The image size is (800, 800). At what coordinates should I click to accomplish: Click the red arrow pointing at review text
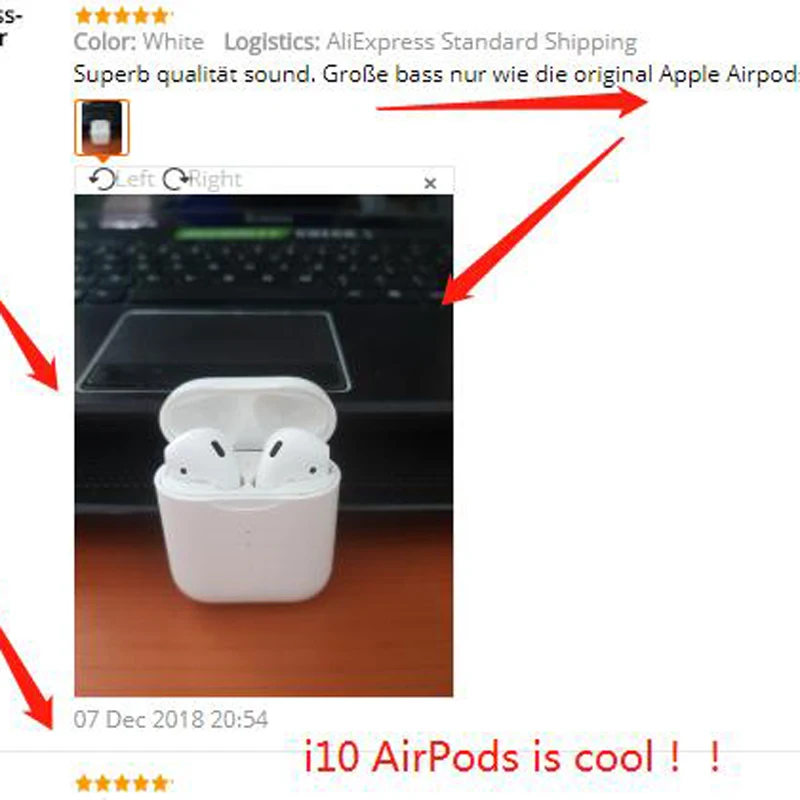pyautogui.click(x=512, y=103)
